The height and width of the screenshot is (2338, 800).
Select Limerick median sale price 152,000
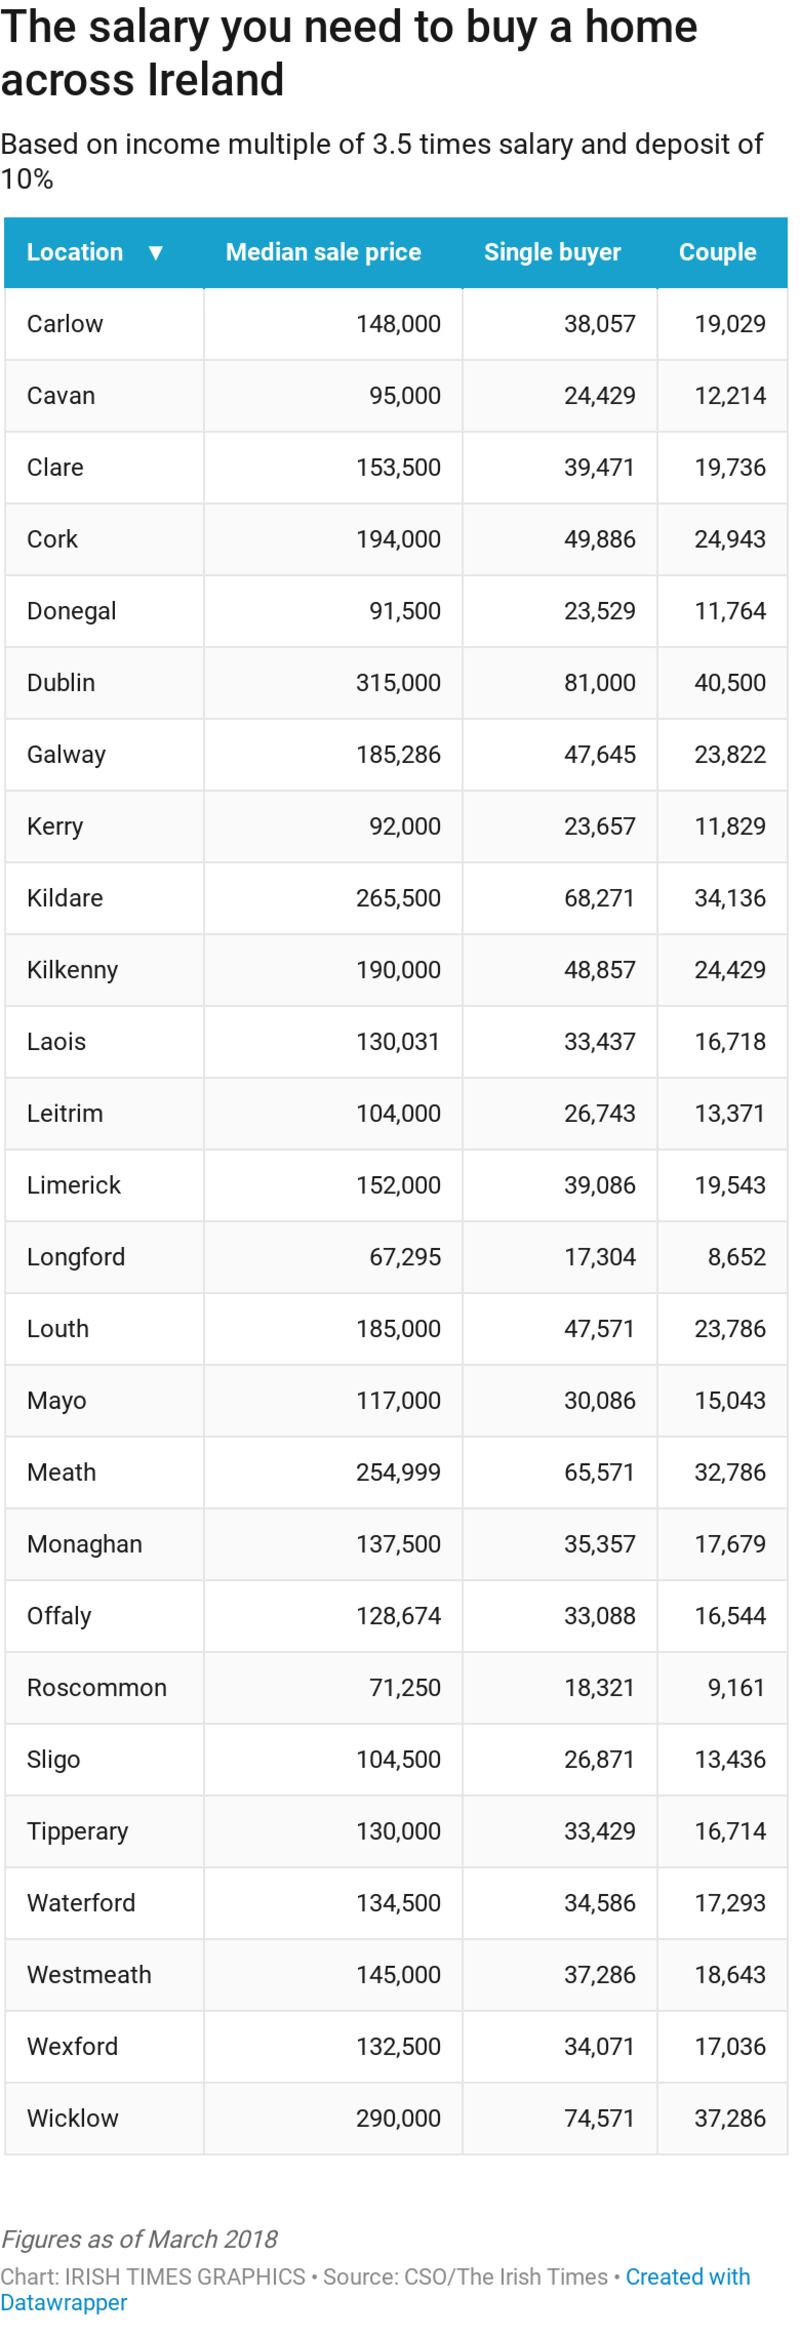point(398,1185)
